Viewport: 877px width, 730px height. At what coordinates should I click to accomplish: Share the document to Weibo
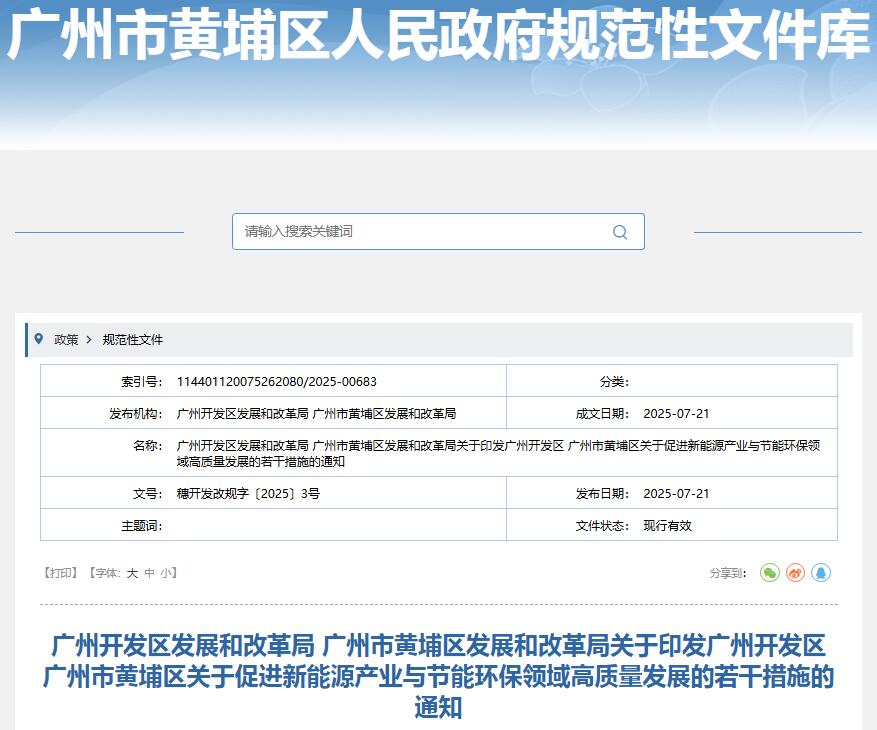[795, 572]
